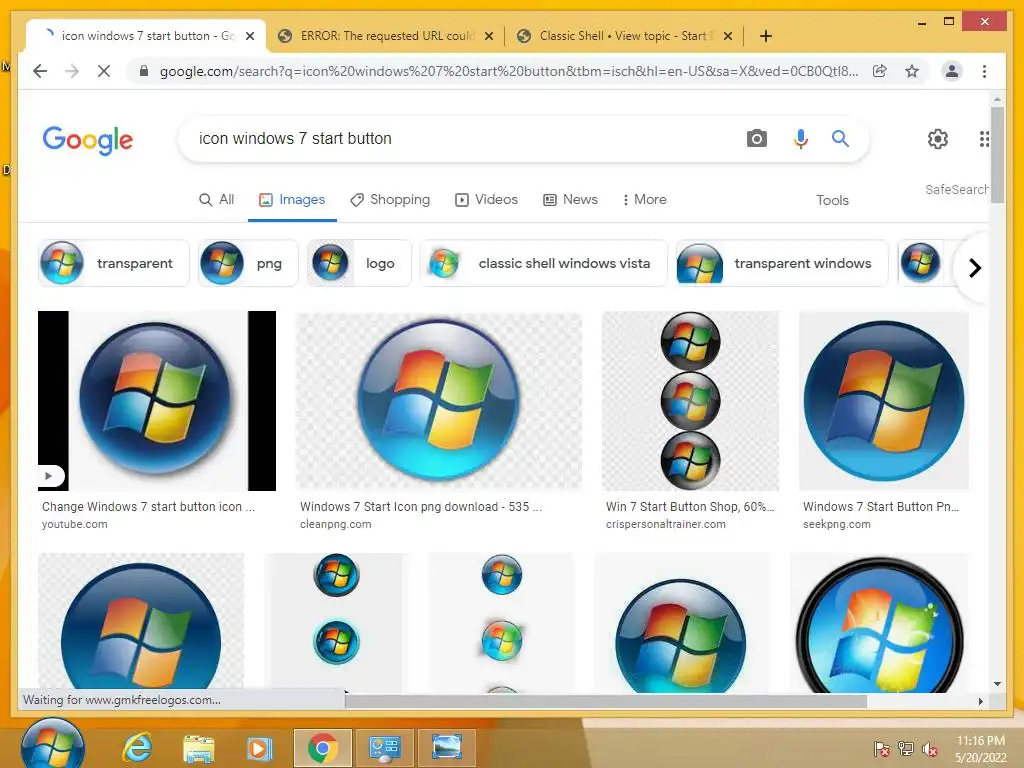This screenshot has width=1024, height=768.
Task: Select the Videos search tab
Action: (x=487, y=200)
